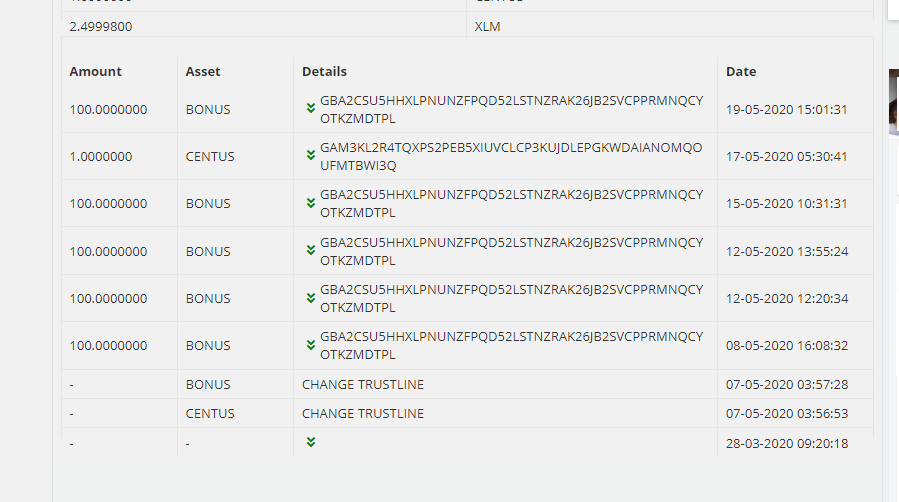Click the Asset column header
899x502 pixels.
tap(203, 71)
